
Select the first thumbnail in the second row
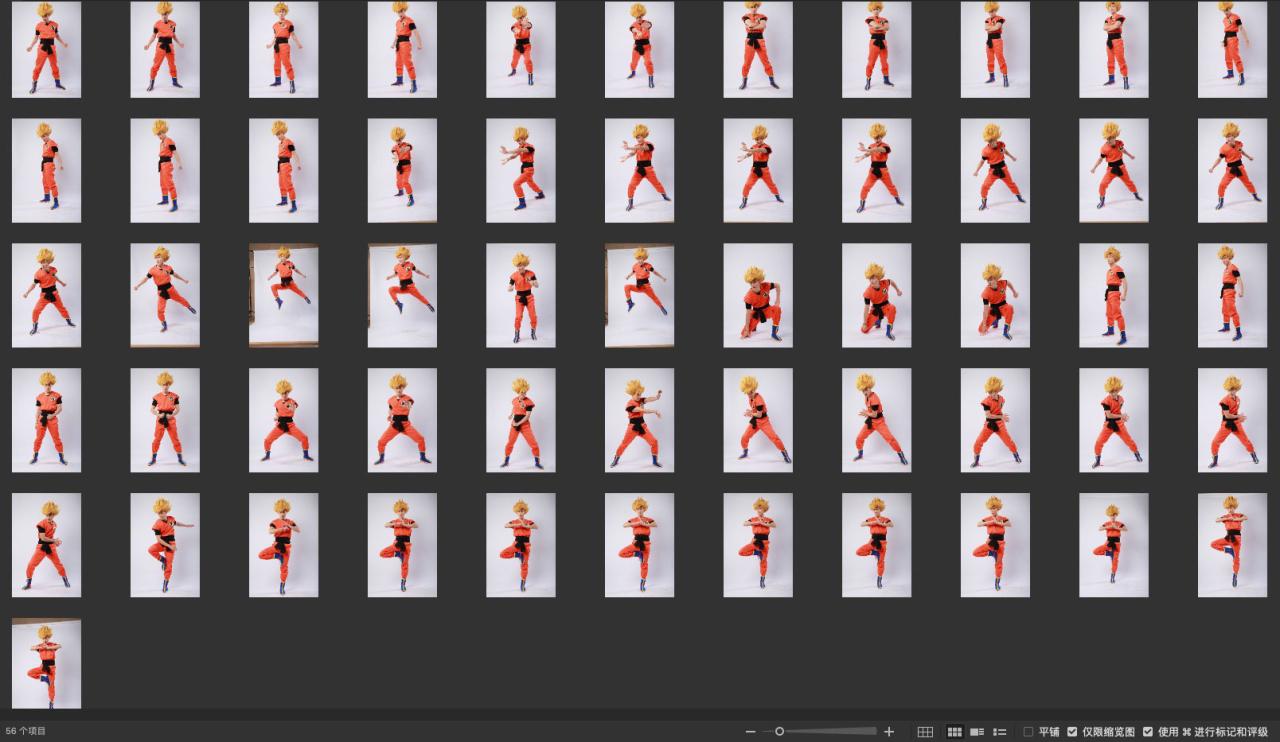46,170
